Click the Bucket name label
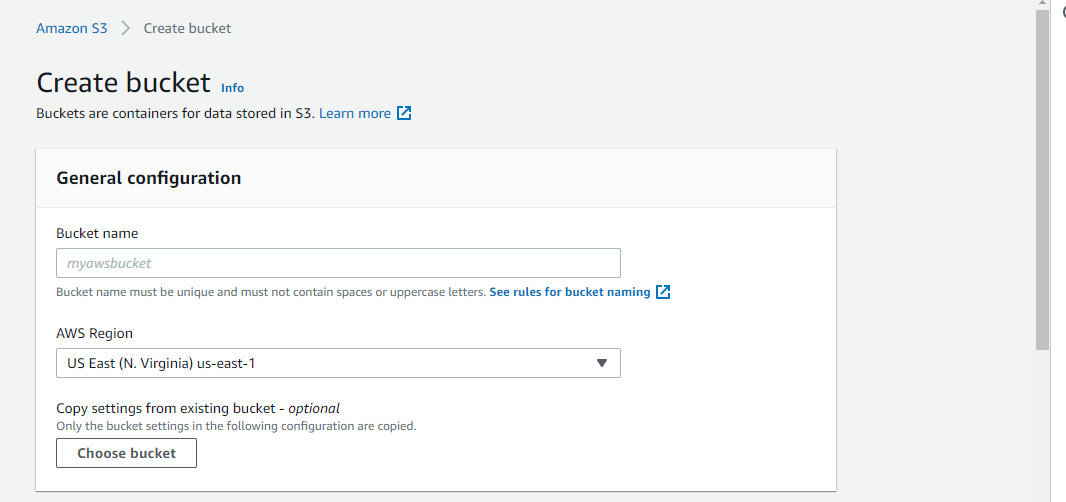Viewport: 1066px width, 502px height. (x=97, y=233)
